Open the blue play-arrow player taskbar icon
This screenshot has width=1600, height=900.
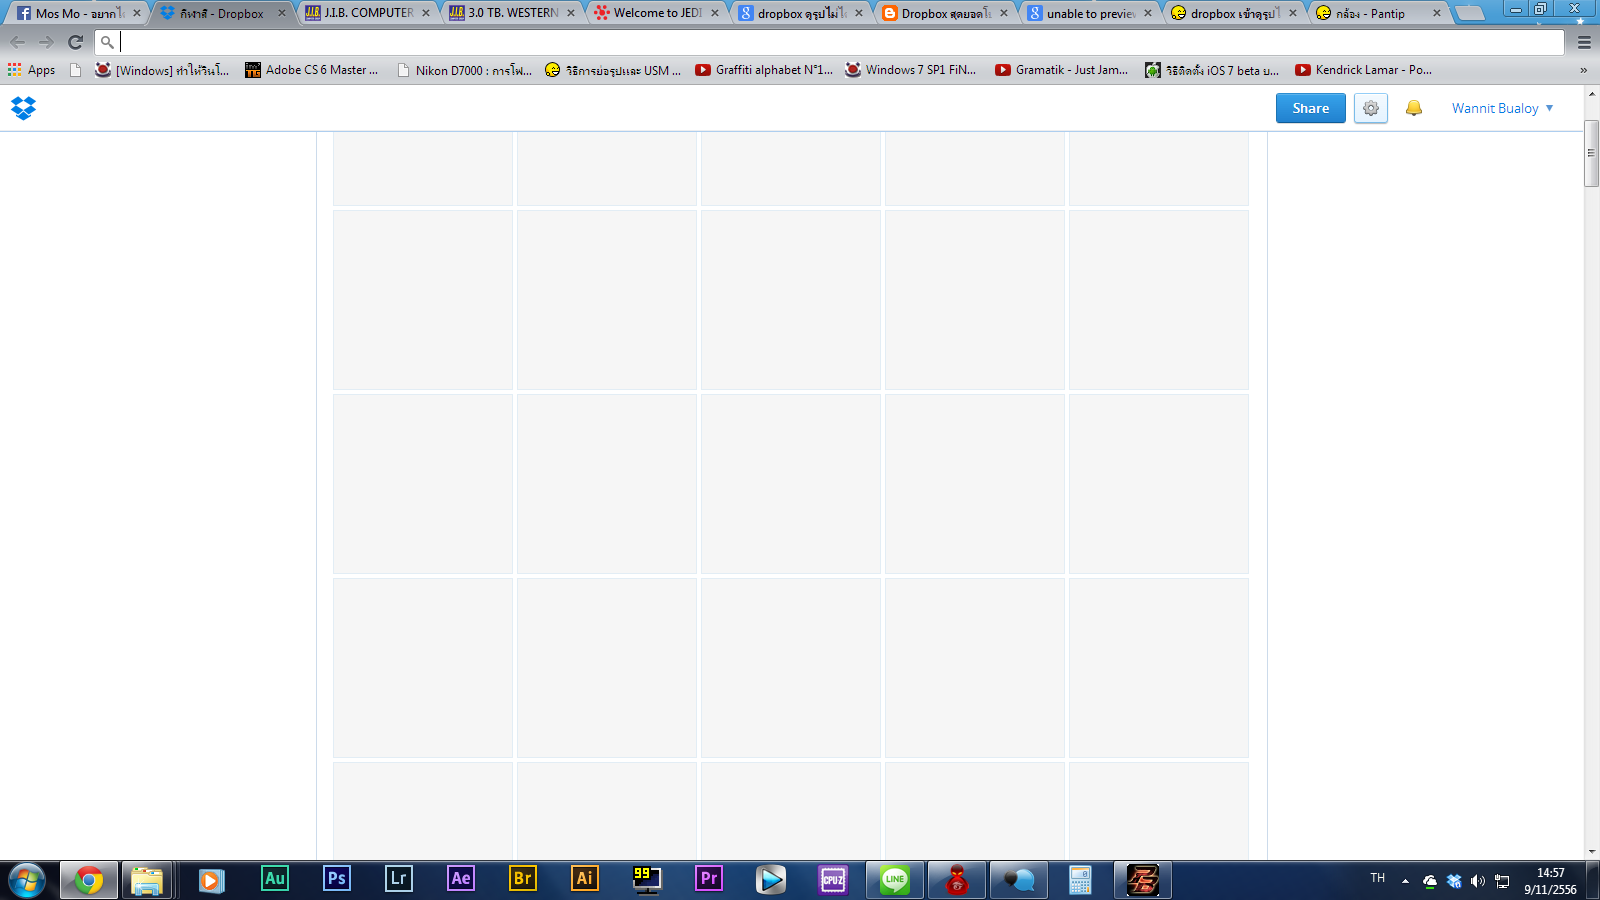(x=771, y=880)
